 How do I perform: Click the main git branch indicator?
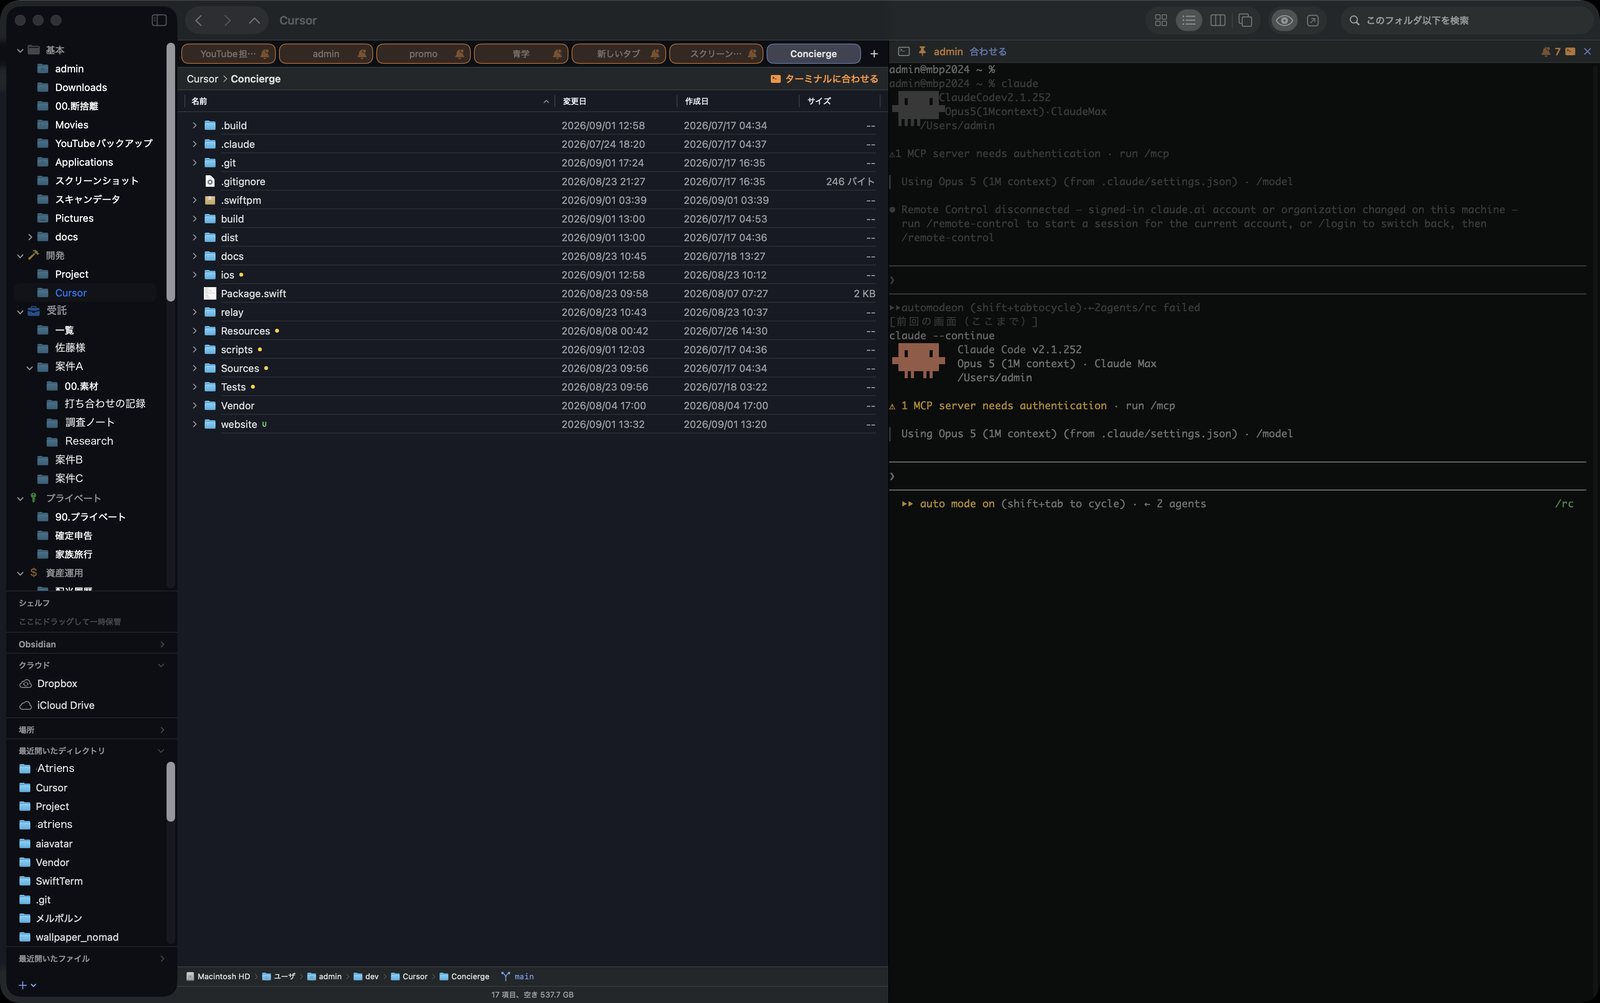[518, 977]
